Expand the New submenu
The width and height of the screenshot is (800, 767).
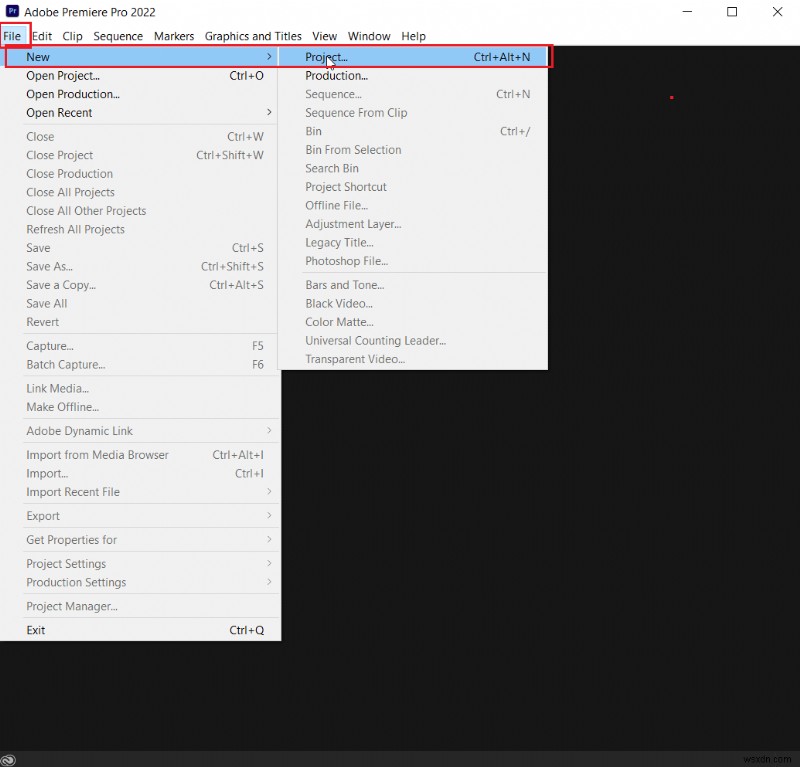coord(141,57)
